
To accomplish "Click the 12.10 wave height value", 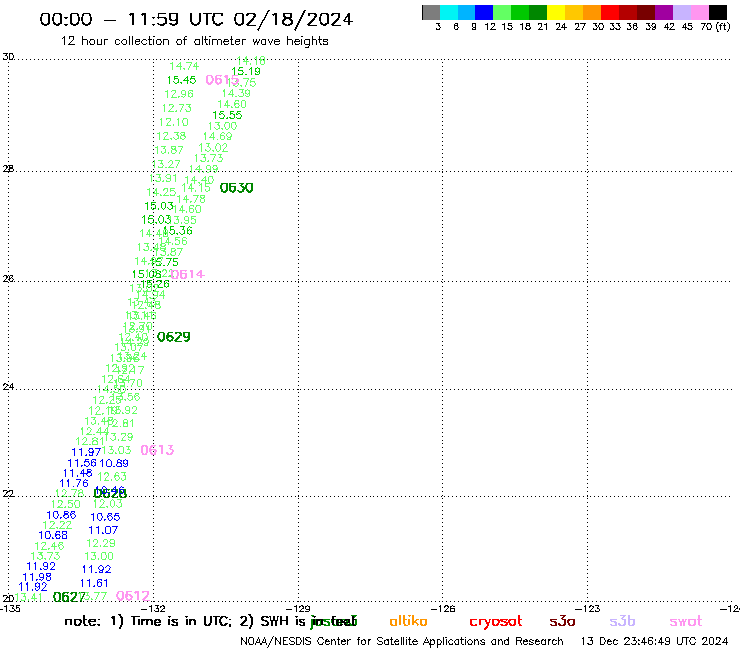I will 174,122.
